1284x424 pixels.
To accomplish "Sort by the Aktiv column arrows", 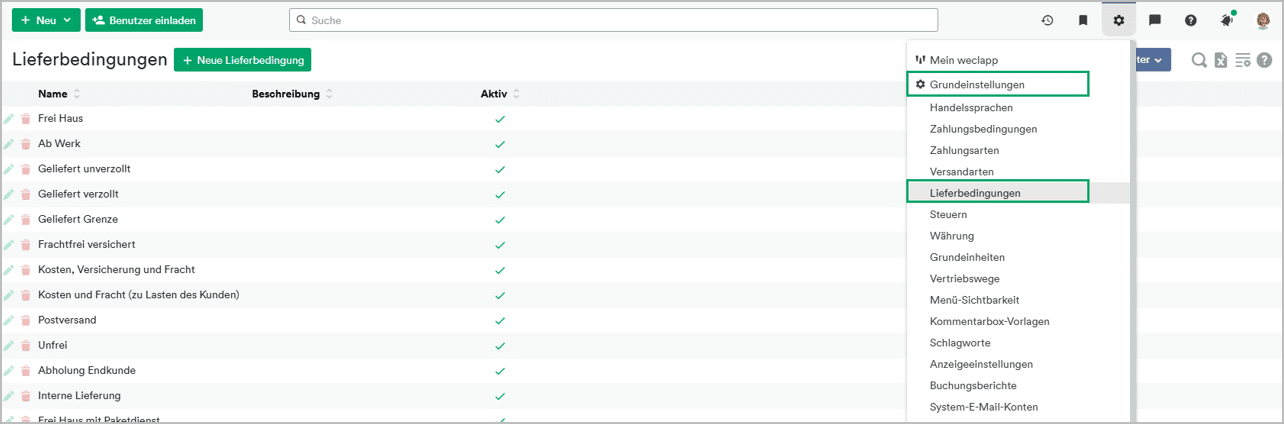I will (515, 95).
